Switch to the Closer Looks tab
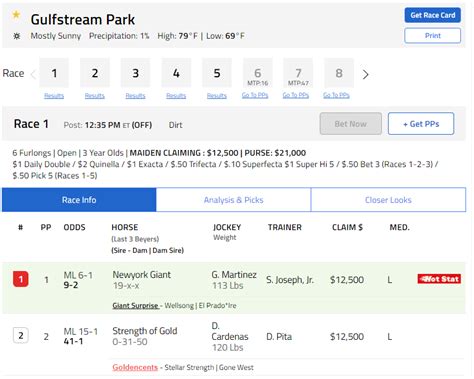This screenshot has width=474, height=379. [388, 200]
